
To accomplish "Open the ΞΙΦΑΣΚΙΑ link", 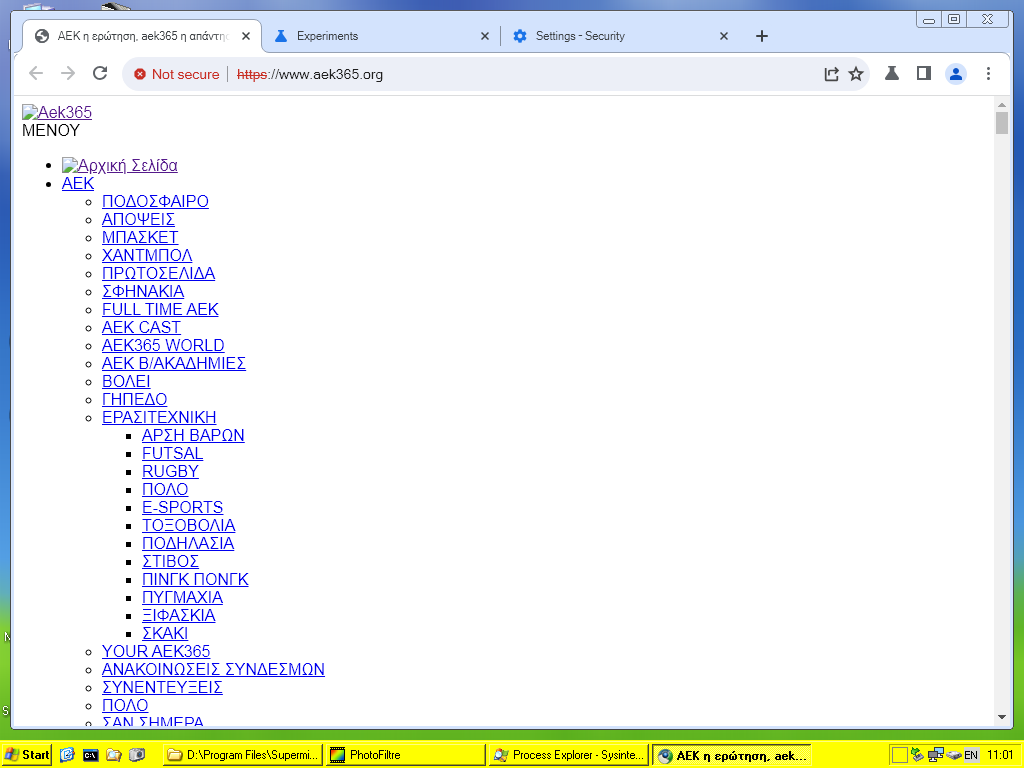I will click(x=179, y=615).
